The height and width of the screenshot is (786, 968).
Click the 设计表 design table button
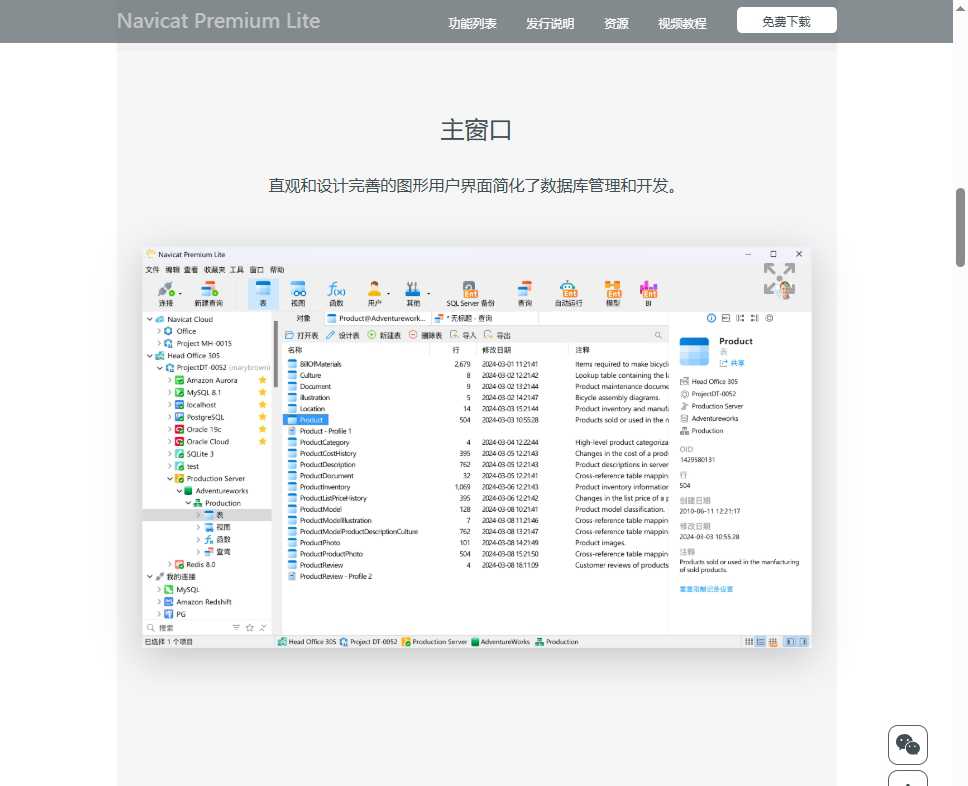pos(343,335)
